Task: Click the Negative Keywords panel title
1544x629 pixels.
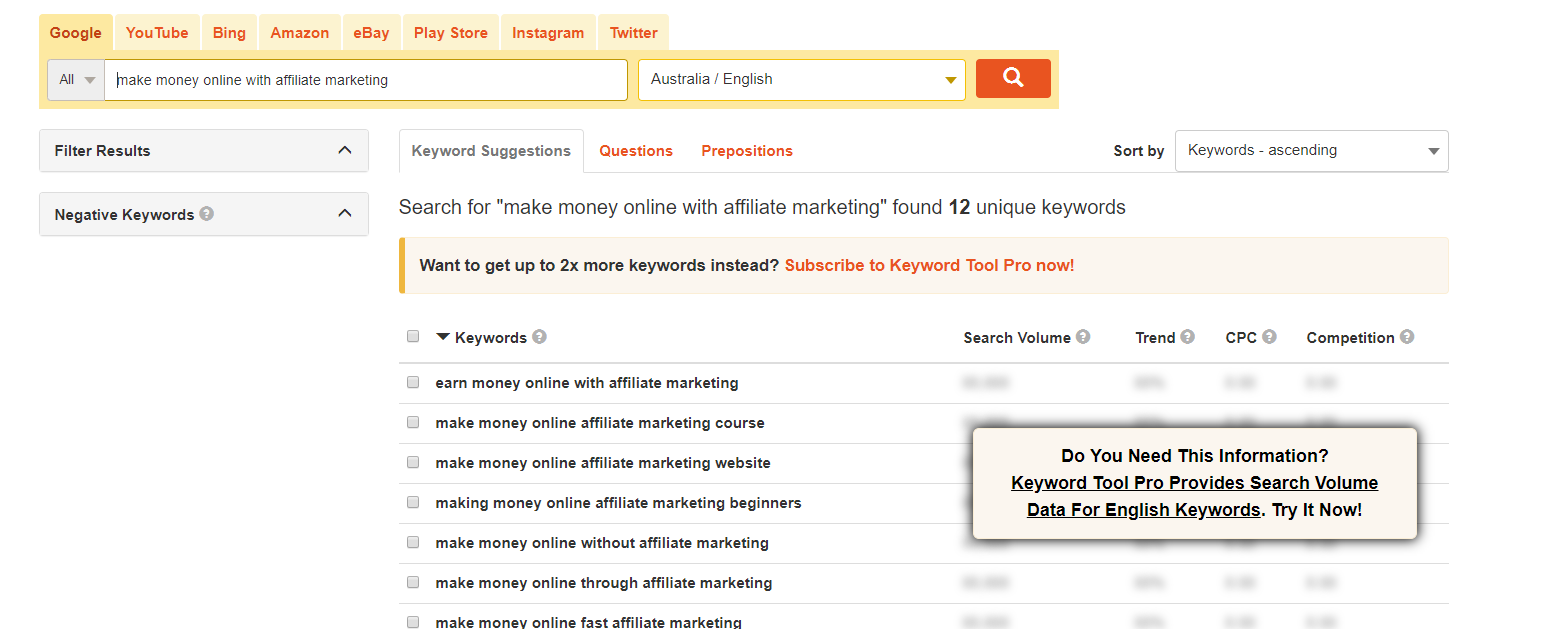Action: coord(124,215)
